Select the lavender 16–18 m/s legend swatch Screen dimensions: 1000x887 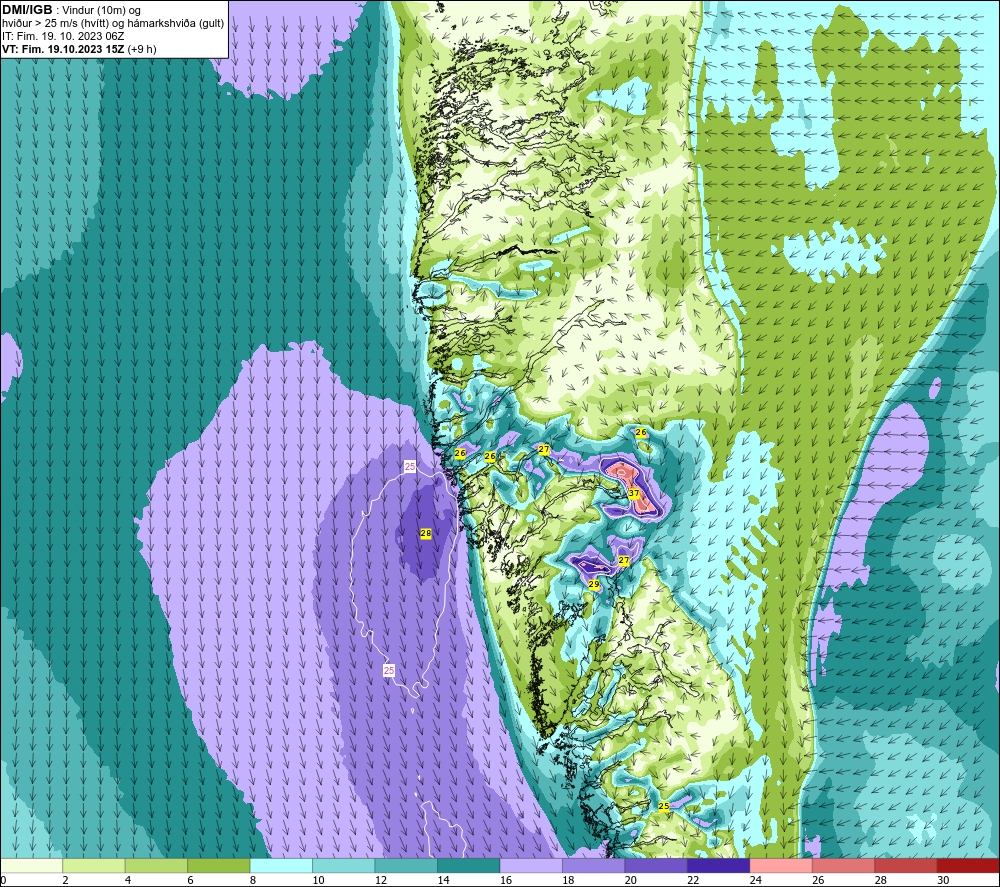click(x=531, y=865)
